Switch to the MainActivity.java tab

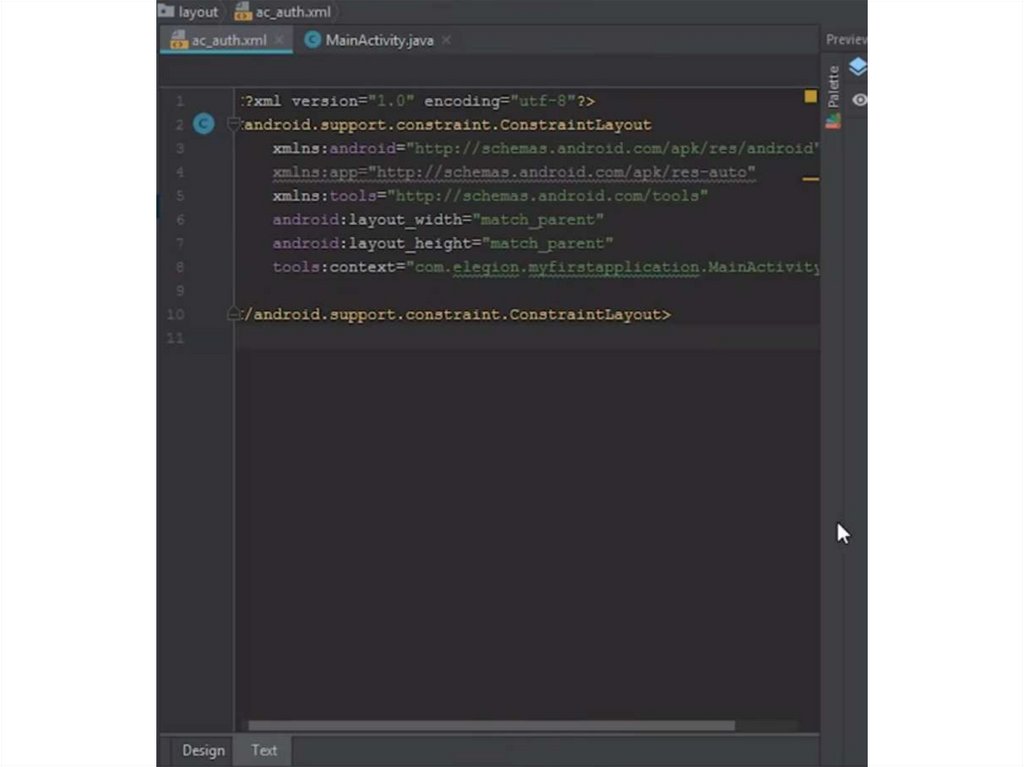379,41
